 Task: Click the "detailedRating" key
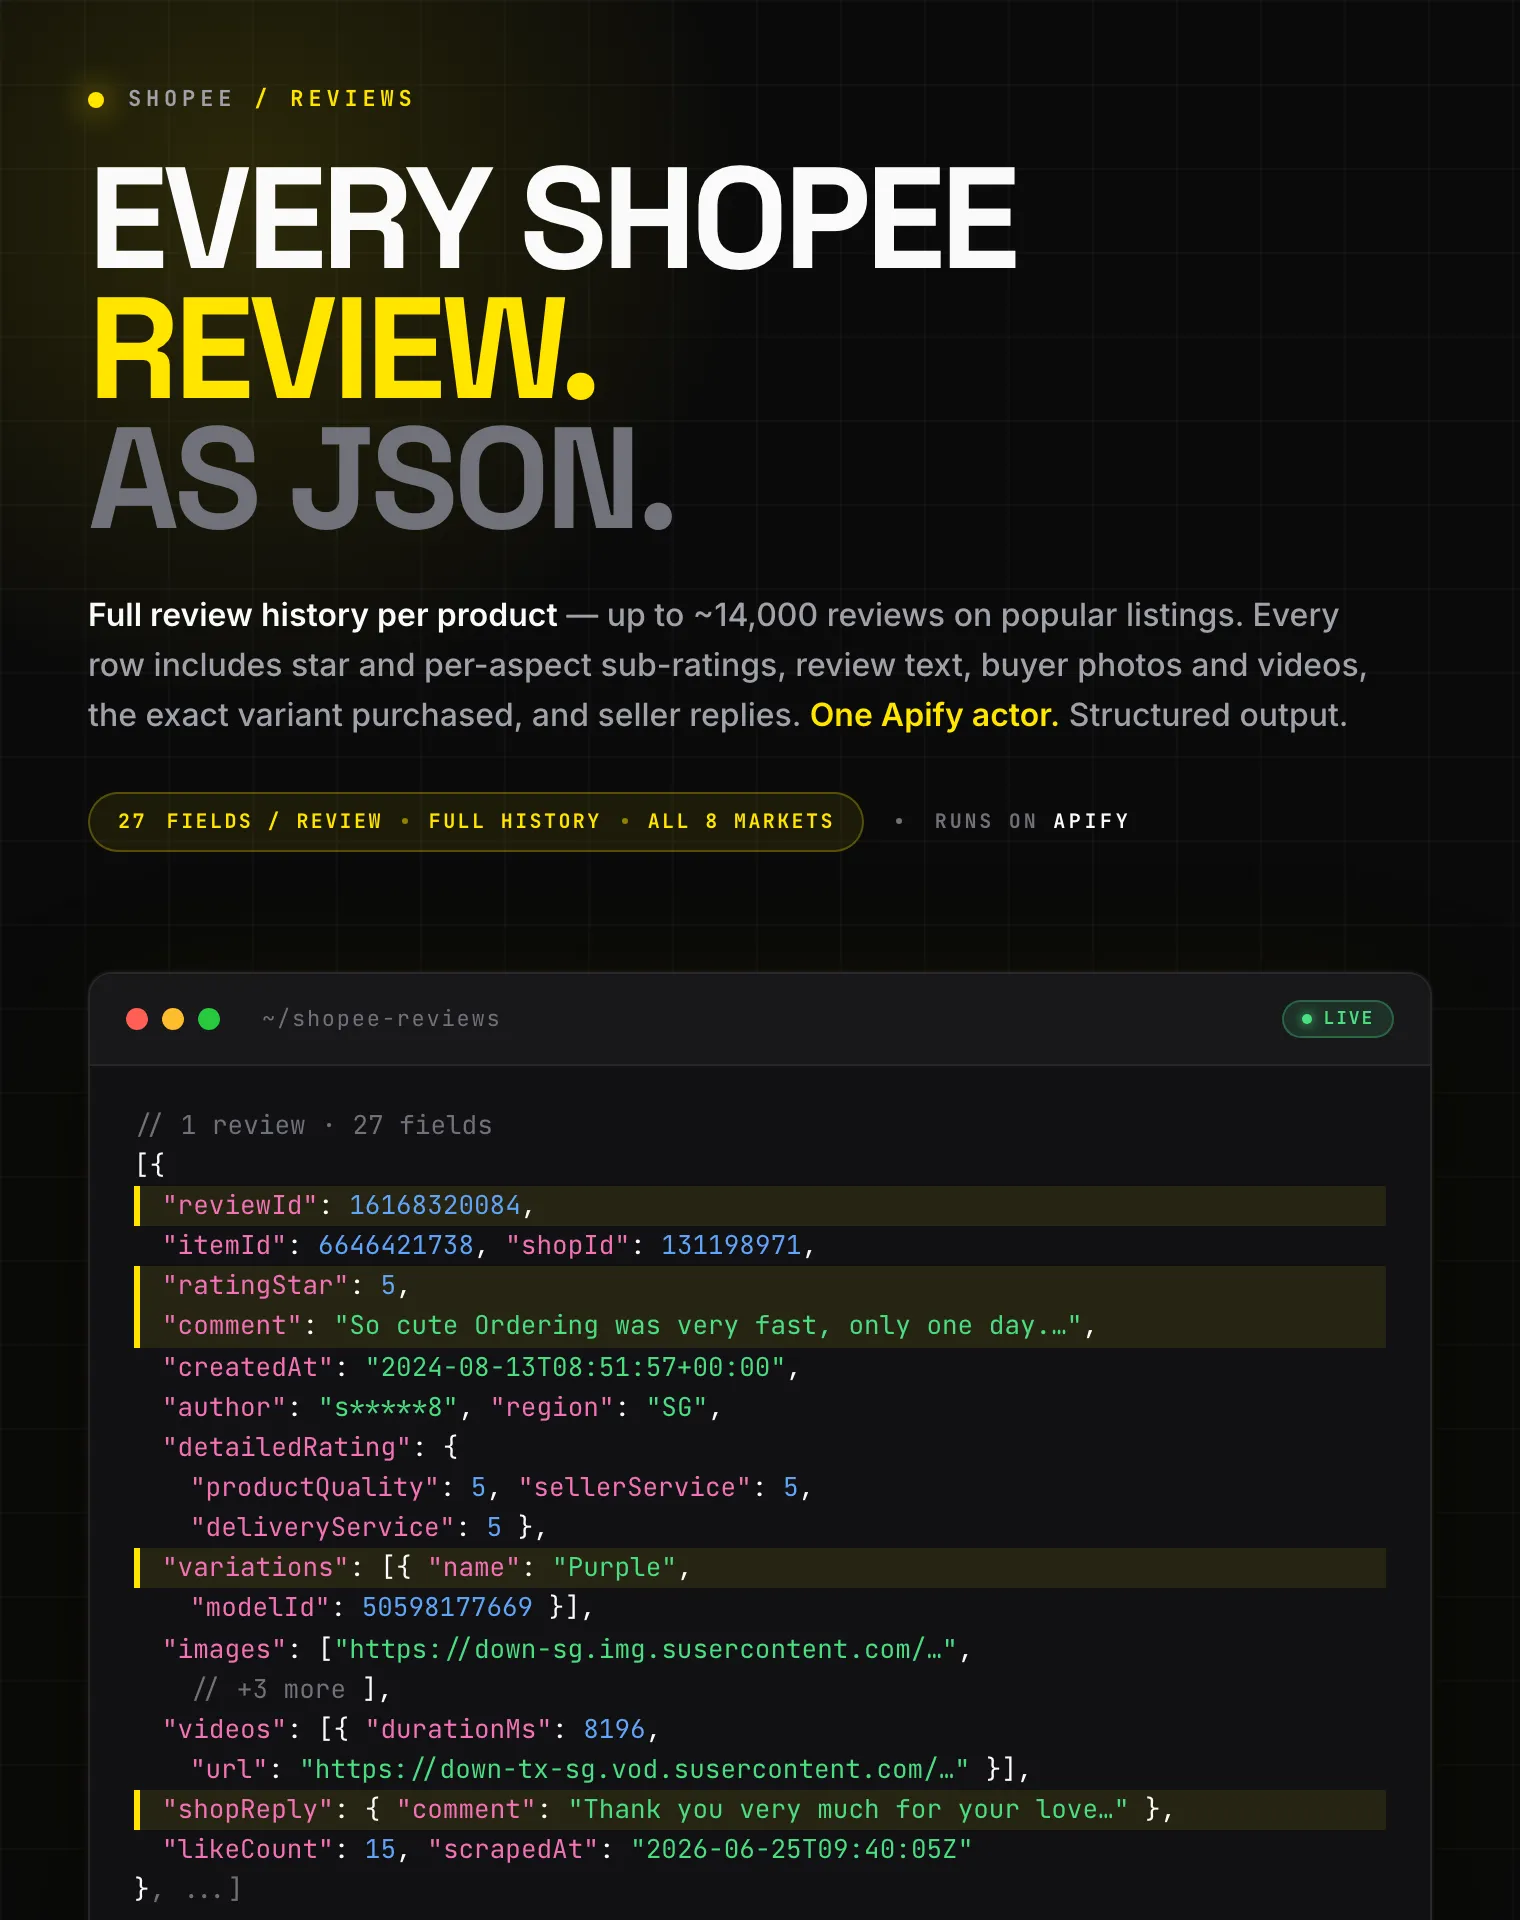(x=287, y=1447)
